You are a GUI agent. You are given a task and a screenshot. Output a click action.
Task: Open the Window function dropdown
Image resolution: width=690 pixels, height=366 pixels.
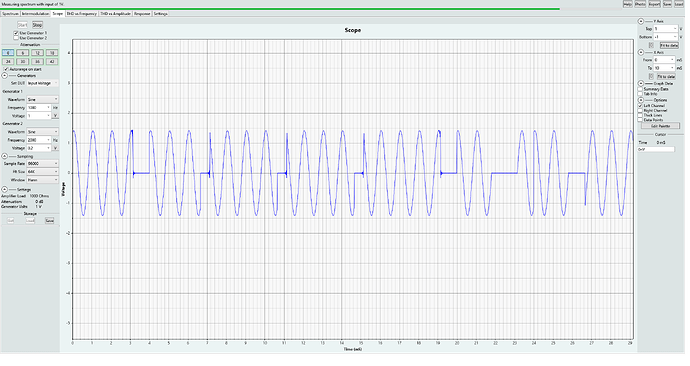click(42, 180)
